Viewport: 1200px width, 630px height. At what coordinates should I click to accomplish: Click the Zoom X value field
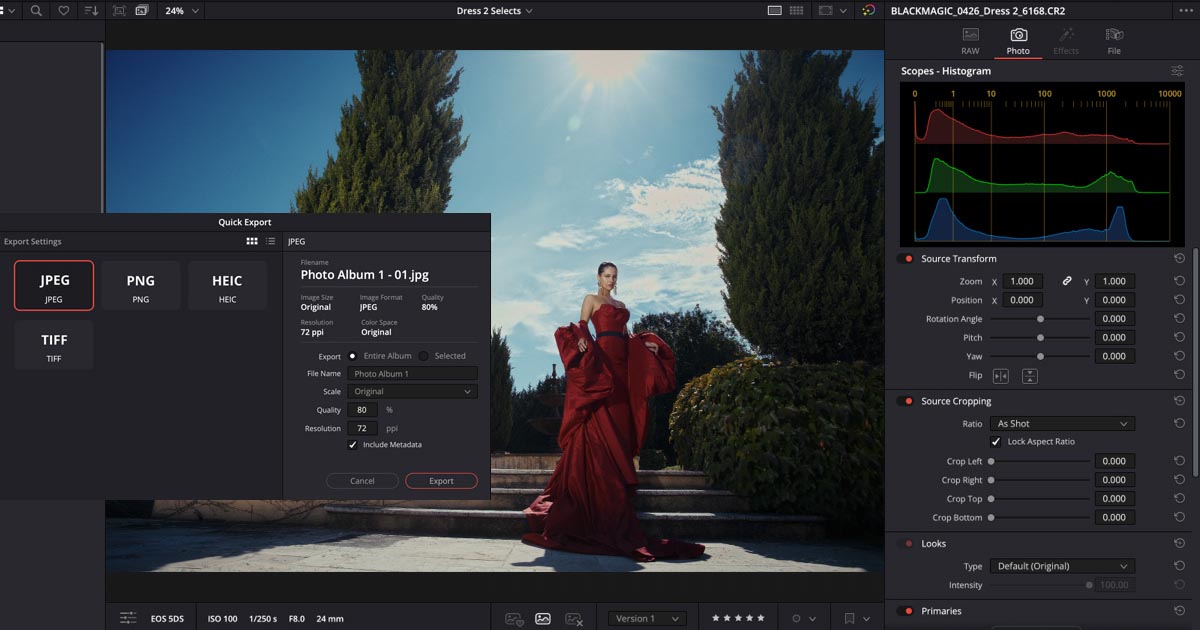click(1022, 281)
